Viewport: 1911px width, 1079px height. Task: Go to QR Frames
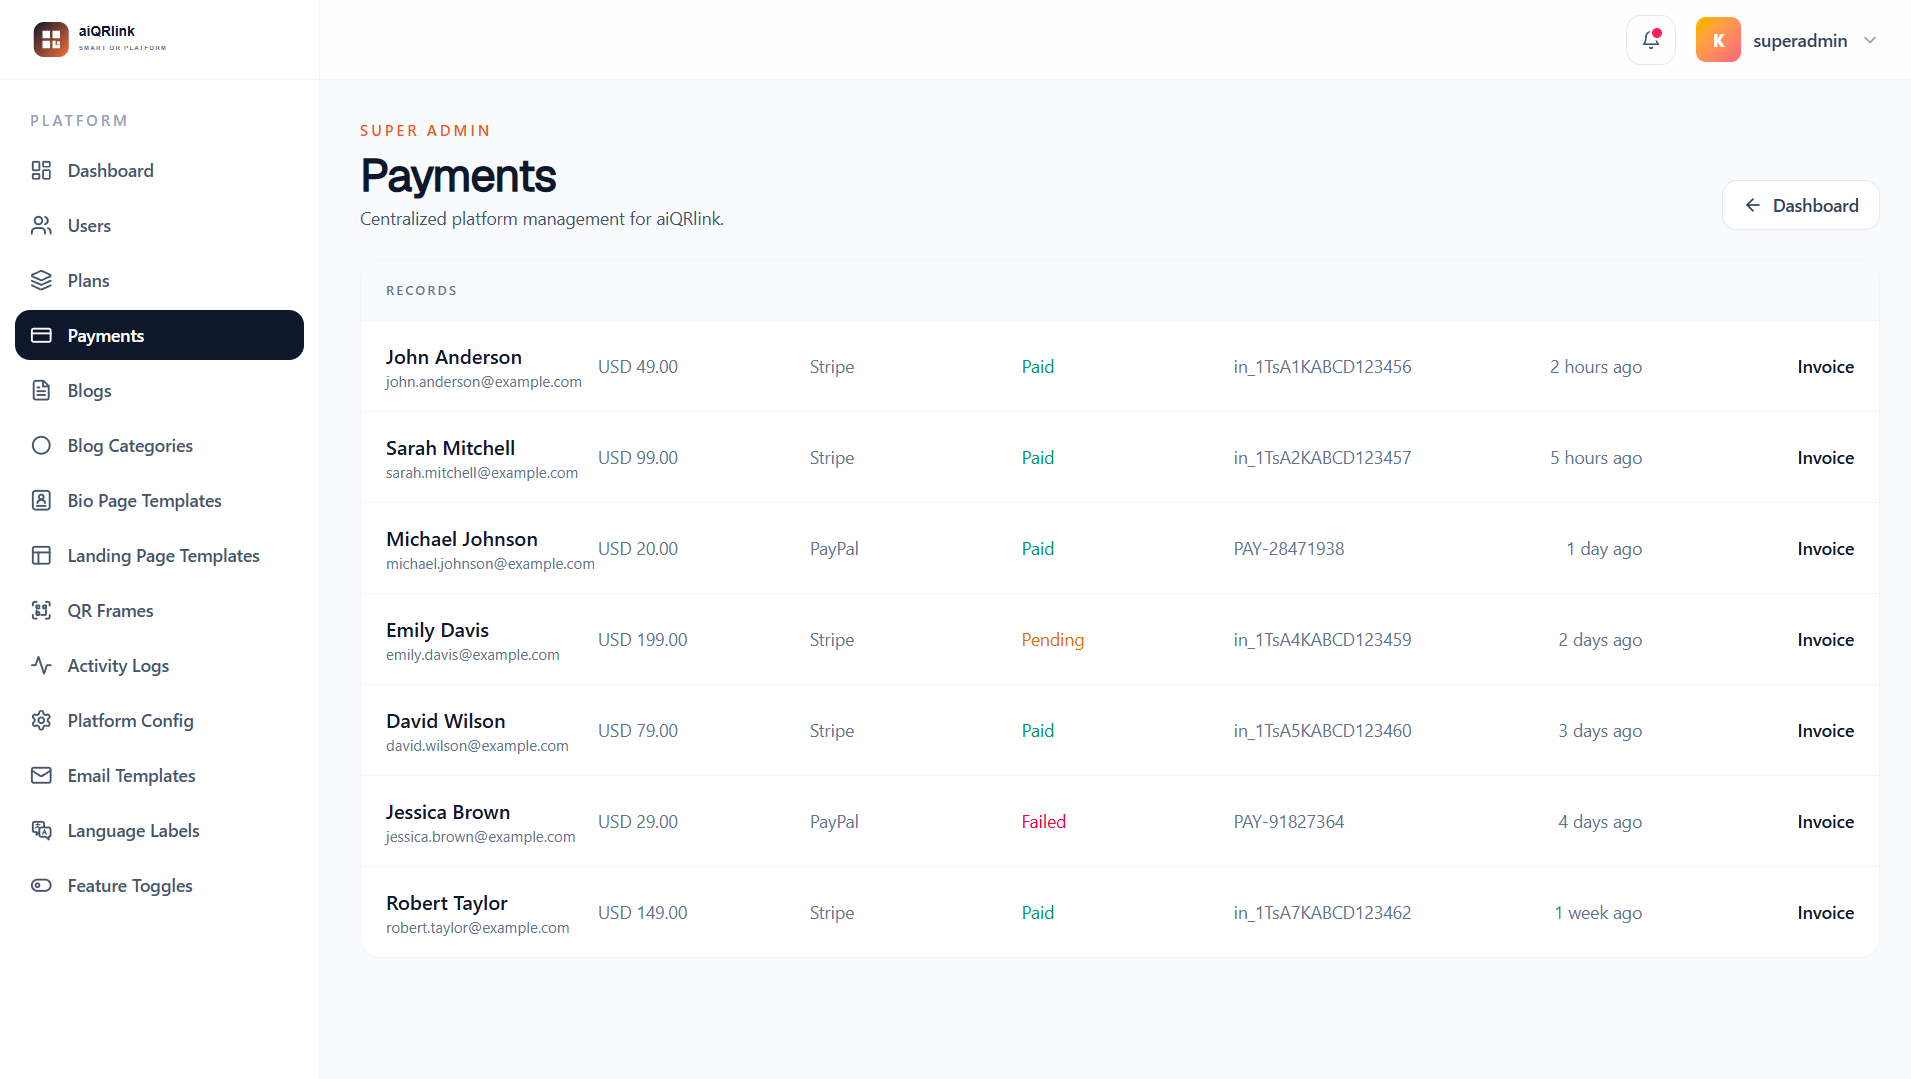click(x=159, y=610)
